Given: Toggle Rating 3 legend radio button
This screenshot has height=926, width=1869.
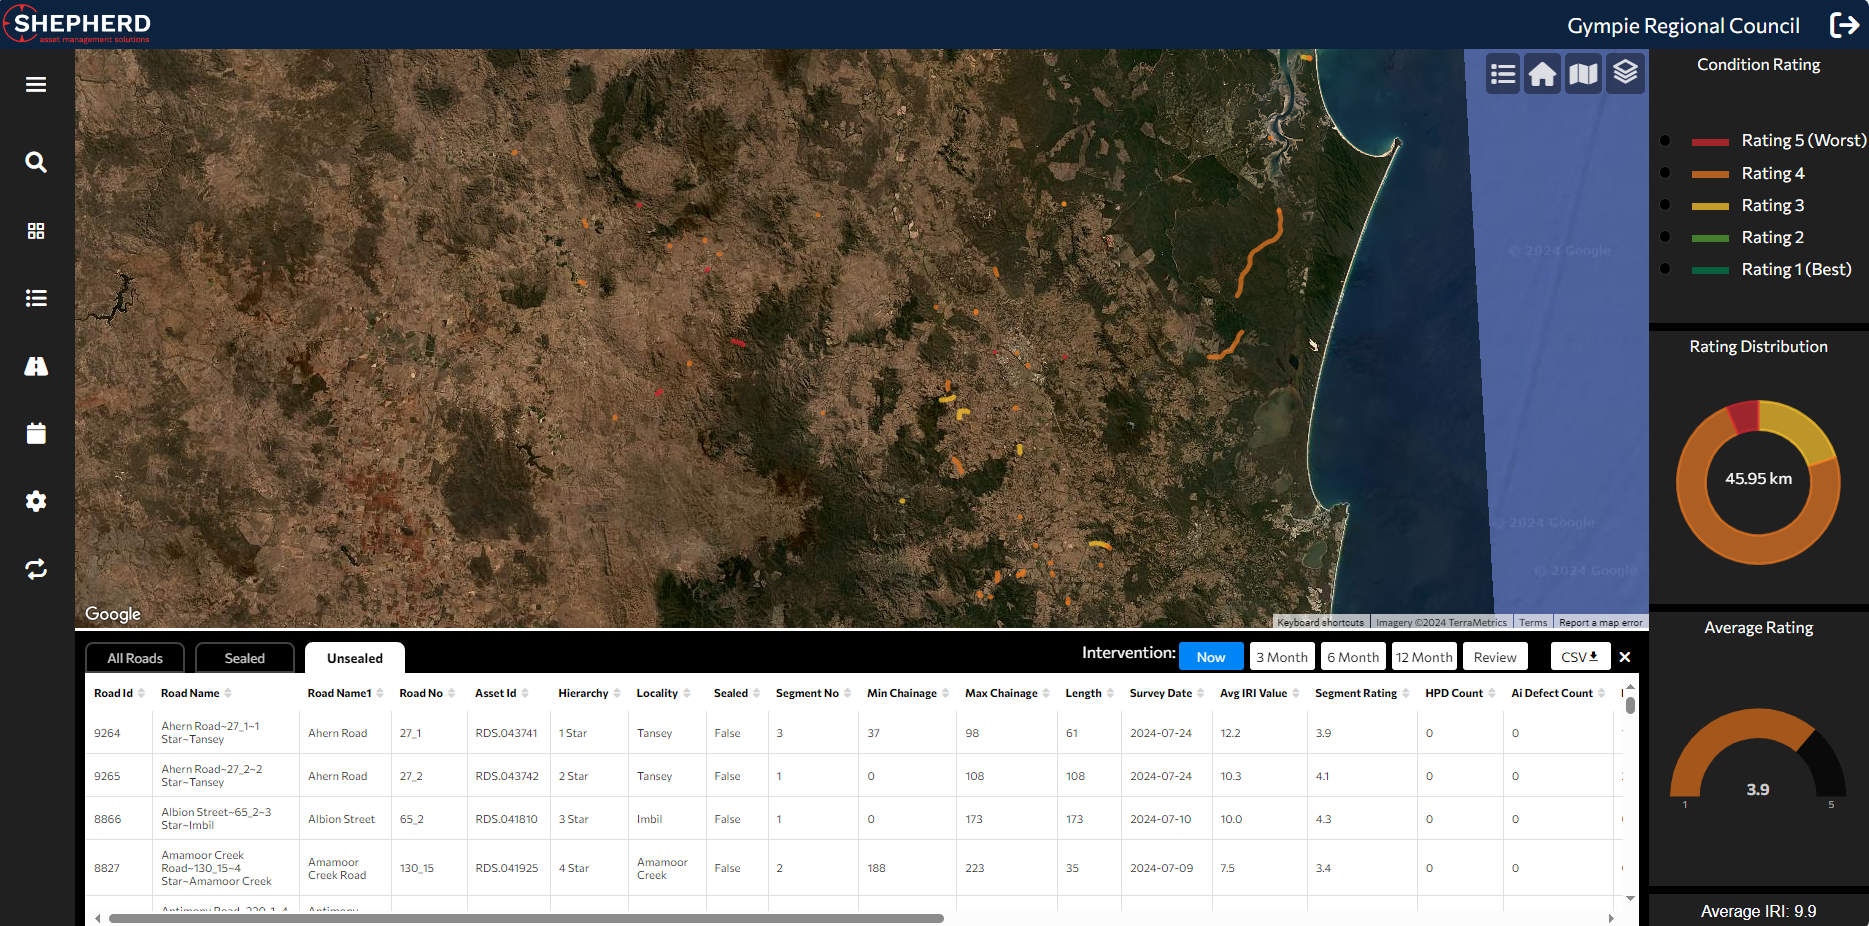Looking at the screenshot, I should point(1665,205).
